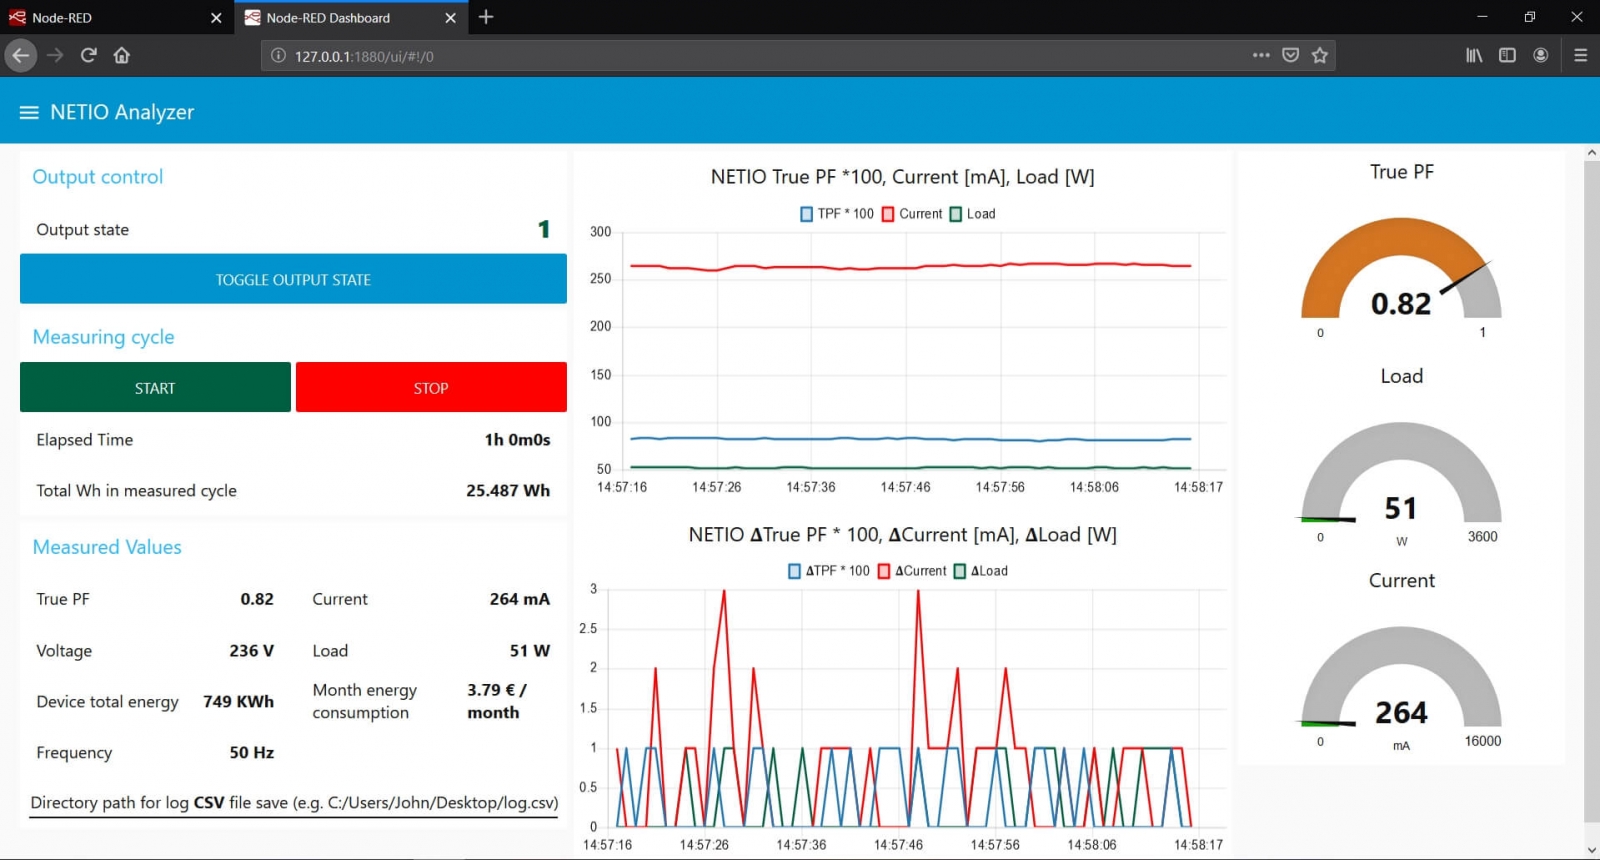Screen dimensions: 1600x860
Task: Stop the measuring cycle
Action: [x=431, y=387]
